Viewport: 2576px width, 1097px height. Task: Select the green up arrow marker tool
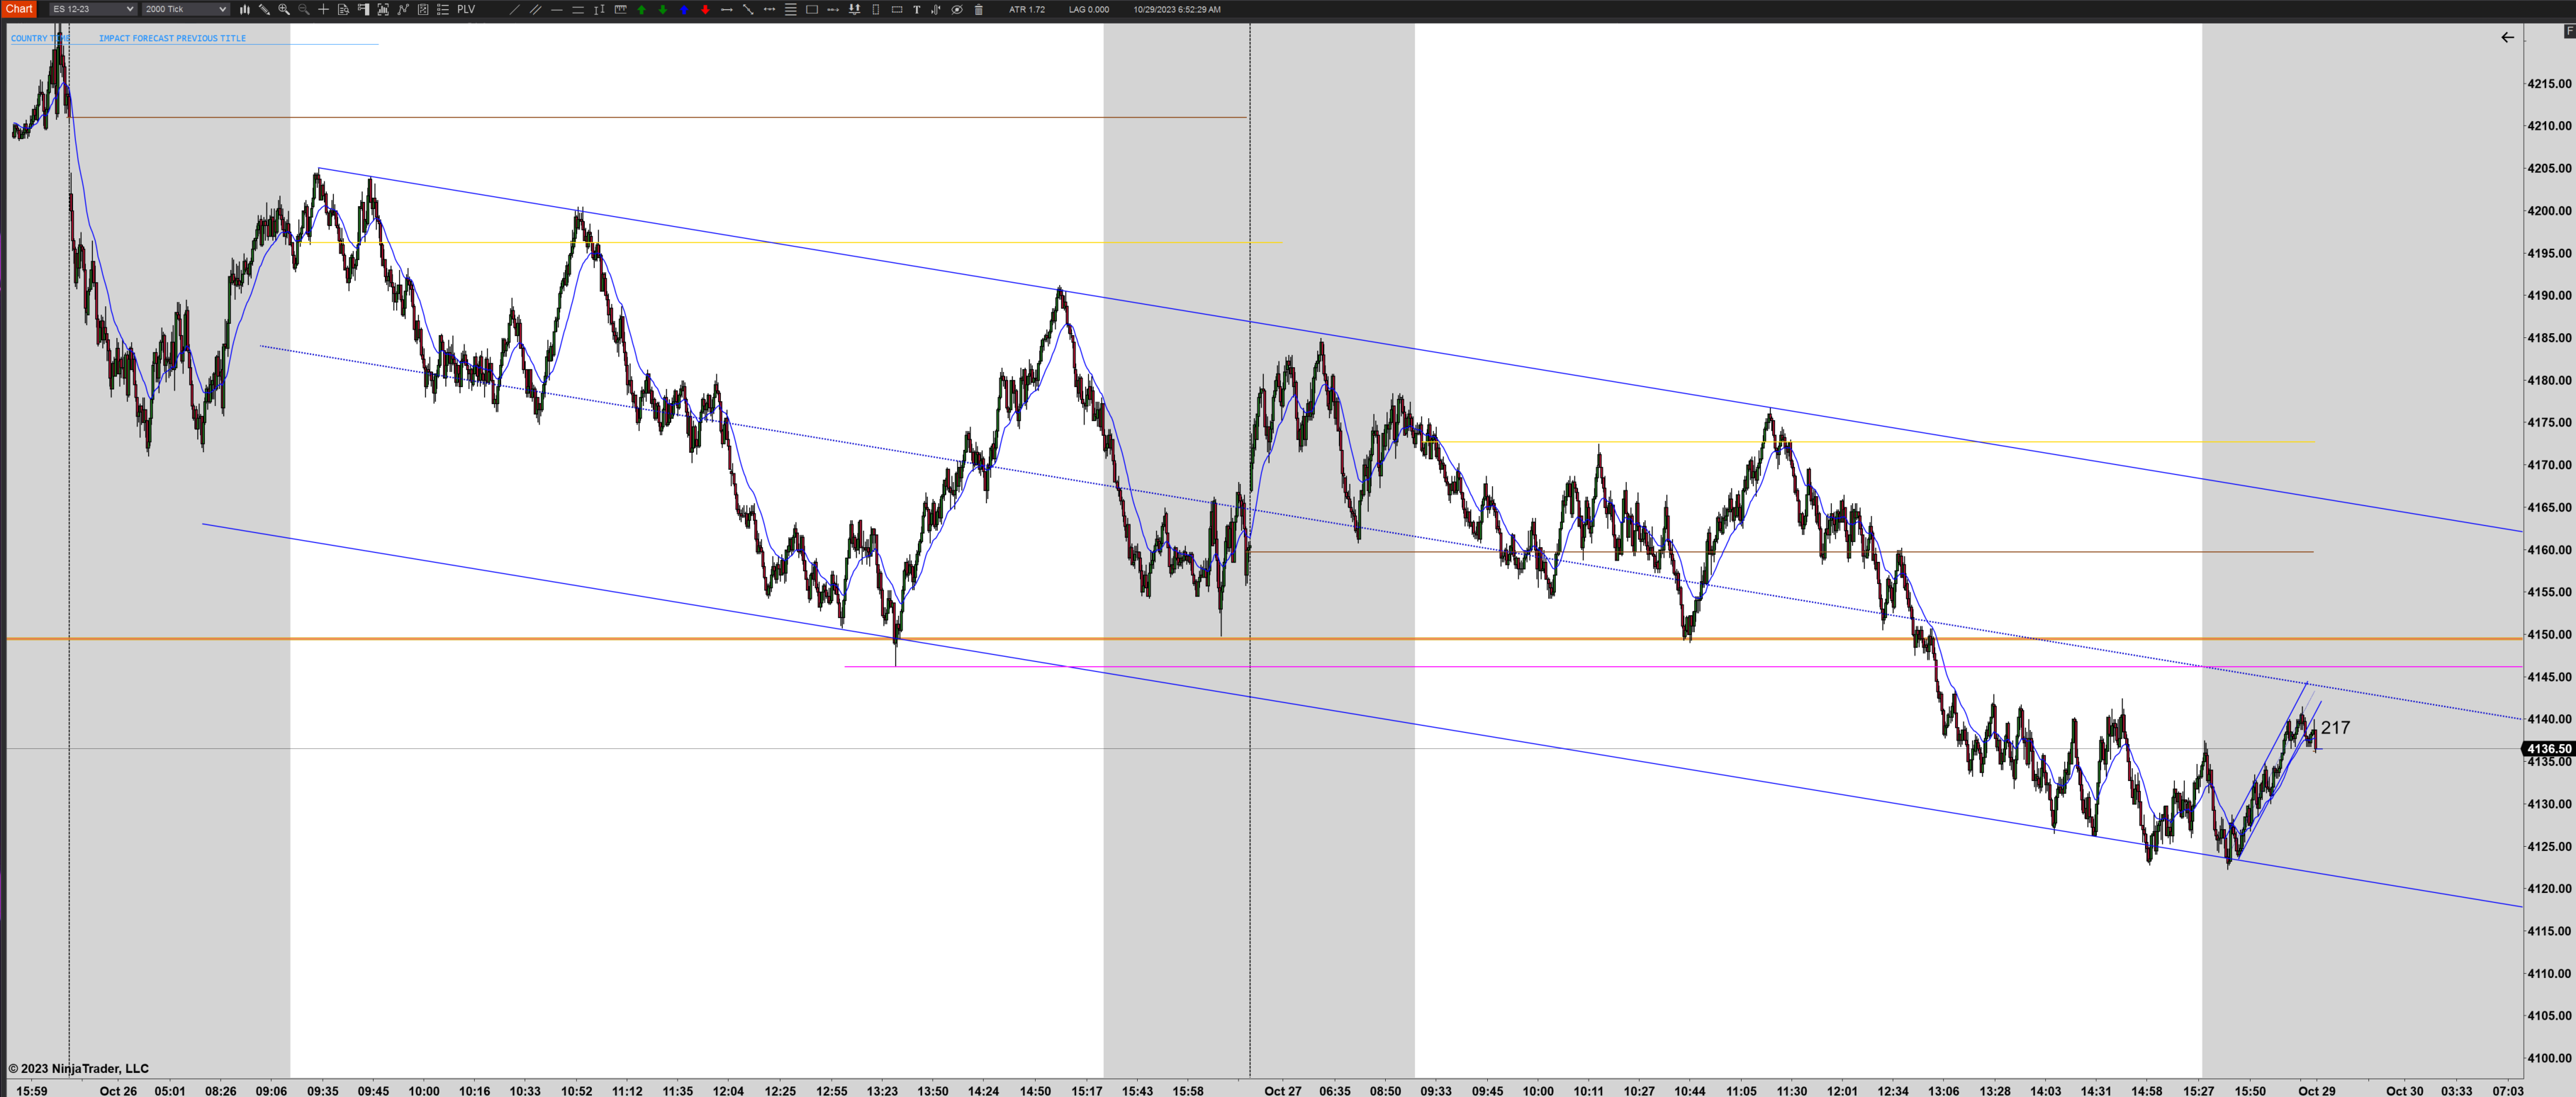pyautogui.click(x=641, y=9)
